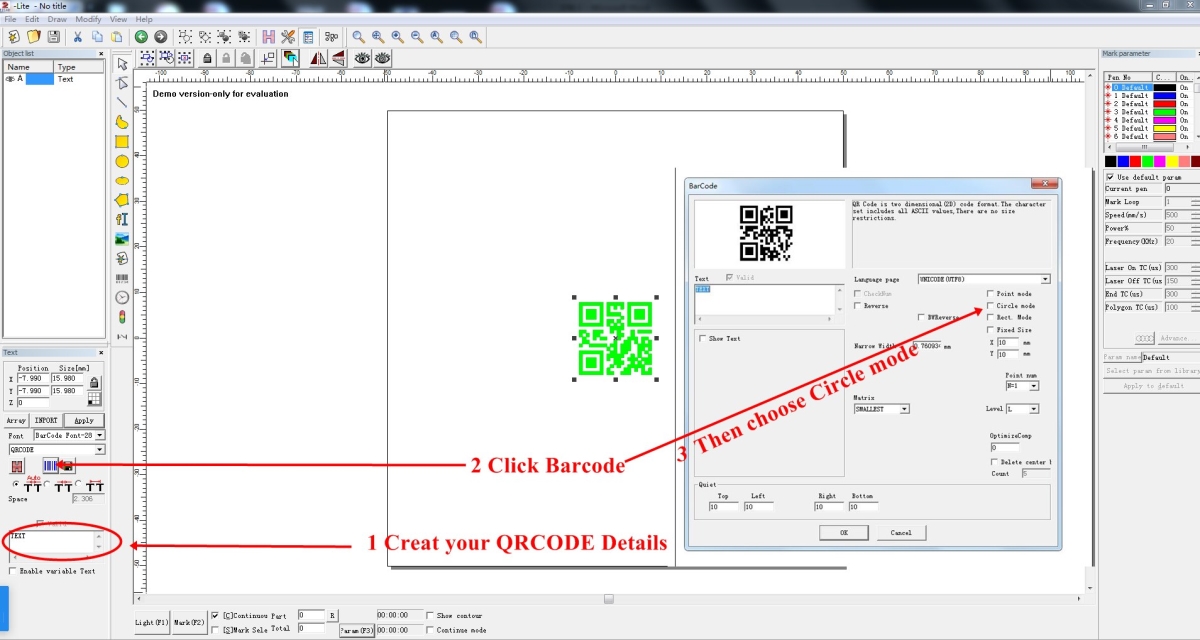Enable the Circle mode checkbox

tap(991, 306)
